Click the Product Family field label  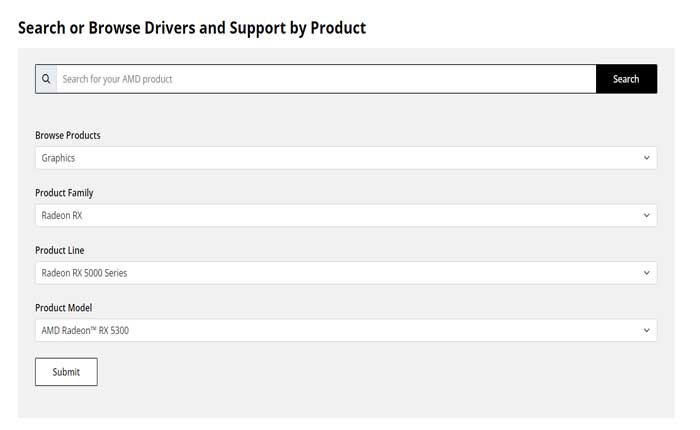pyautogui.click(x=64, y=193)
